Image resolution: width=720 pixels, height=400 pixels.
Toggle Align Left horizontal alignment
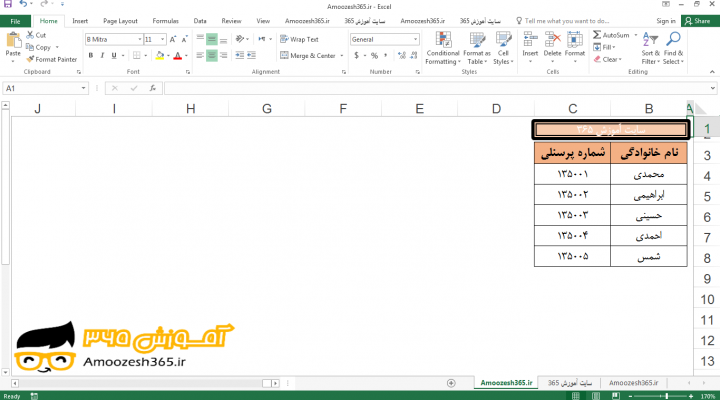point(200,56)
